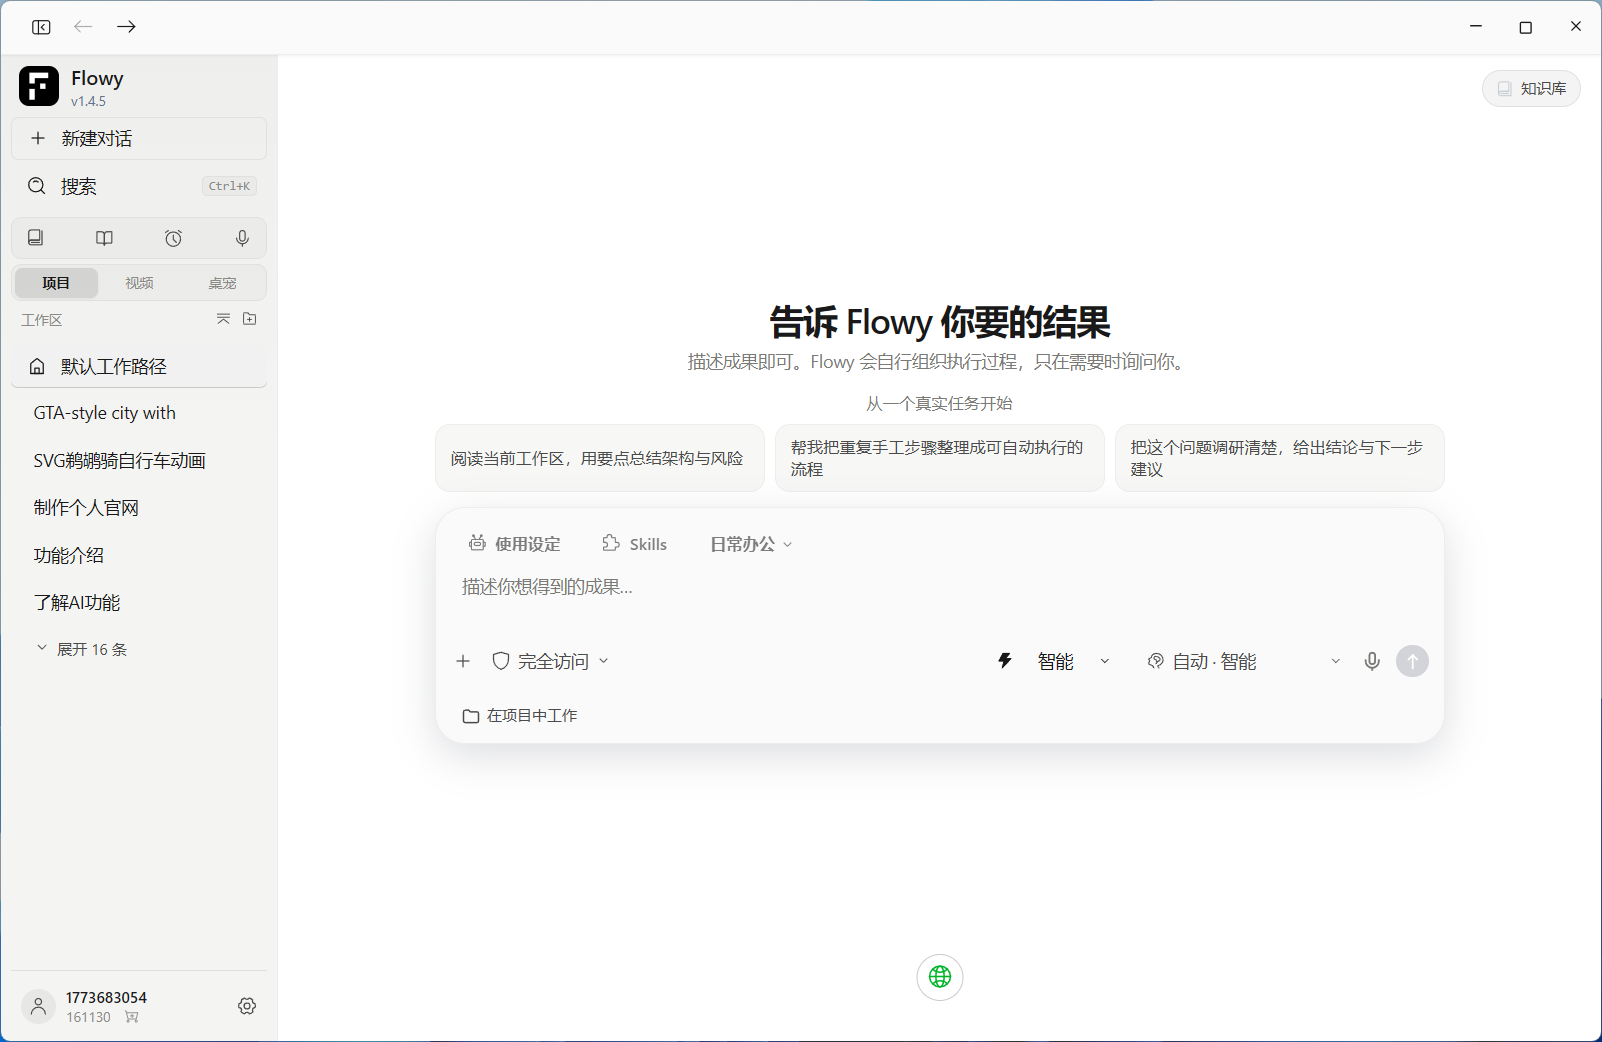Open the 自动·智能 model dropdown
The height and width of the screenshot is (1042, 1602).
pyautogui.click(x=1244, y=661)
